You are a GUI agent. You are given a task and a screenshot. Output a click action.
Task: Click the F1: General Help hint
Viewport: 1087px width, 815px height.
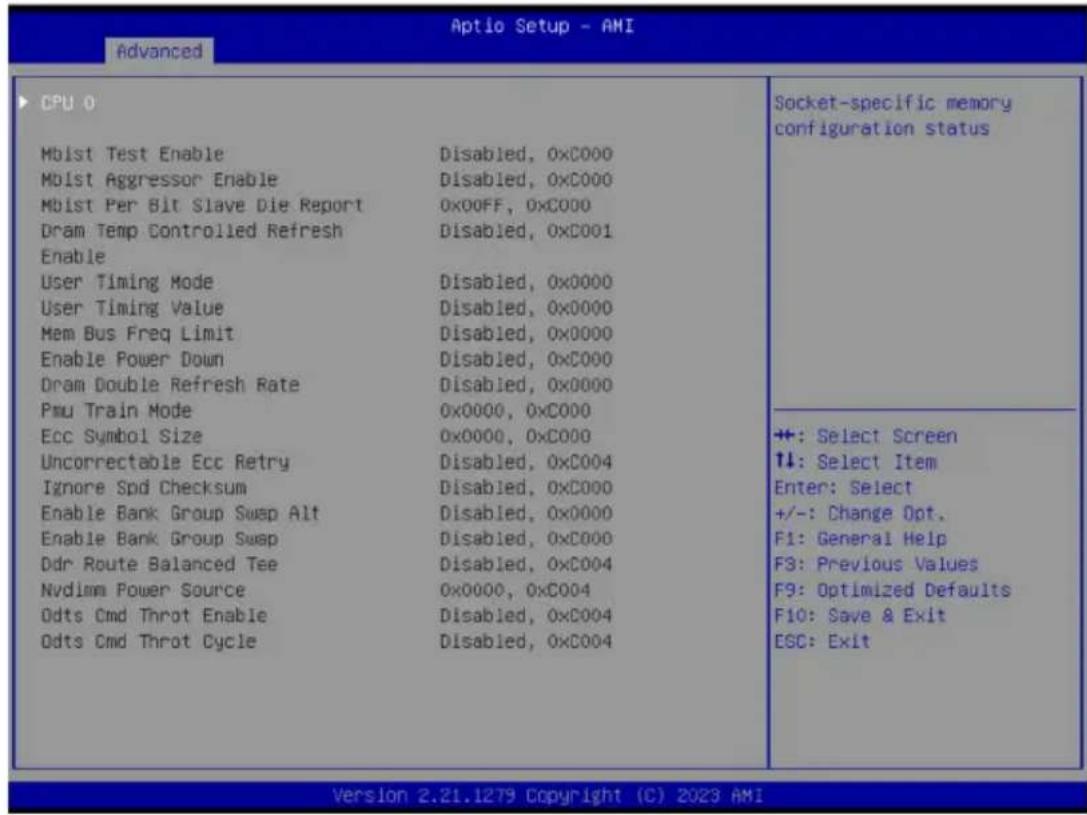coord(860,538)
